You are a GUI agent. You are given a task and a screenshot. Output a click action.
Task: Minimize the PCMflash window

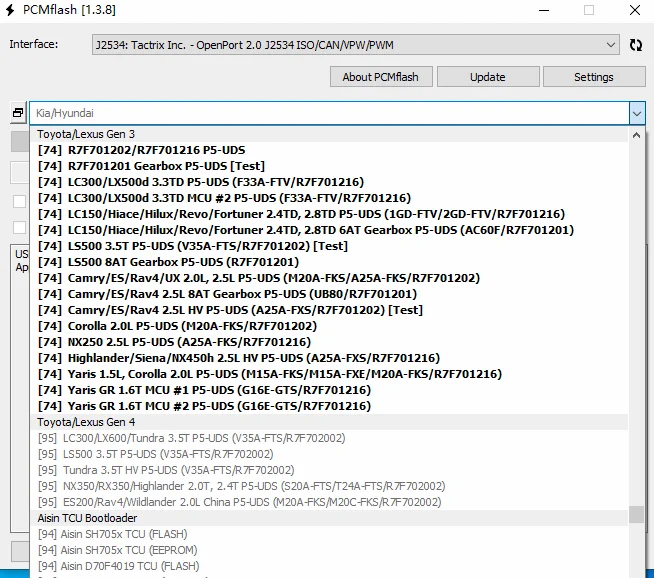544,10
